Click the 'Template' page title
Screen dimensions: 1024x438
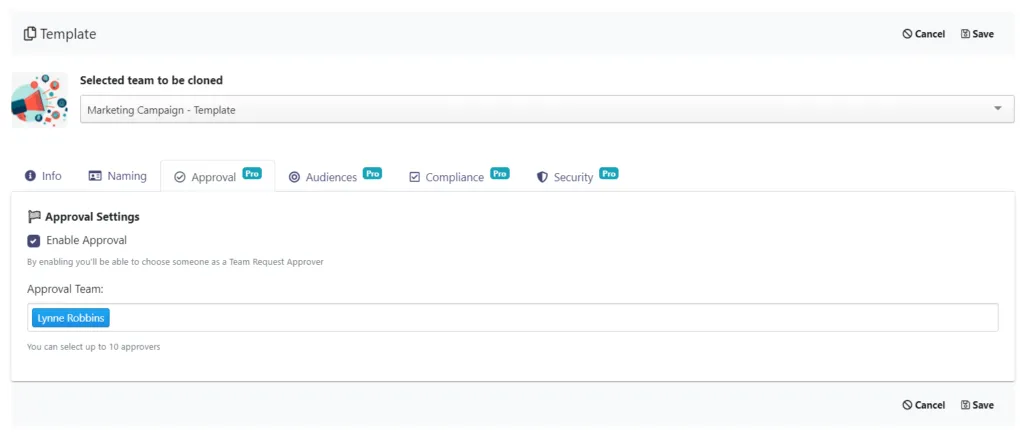coord(68,34)
